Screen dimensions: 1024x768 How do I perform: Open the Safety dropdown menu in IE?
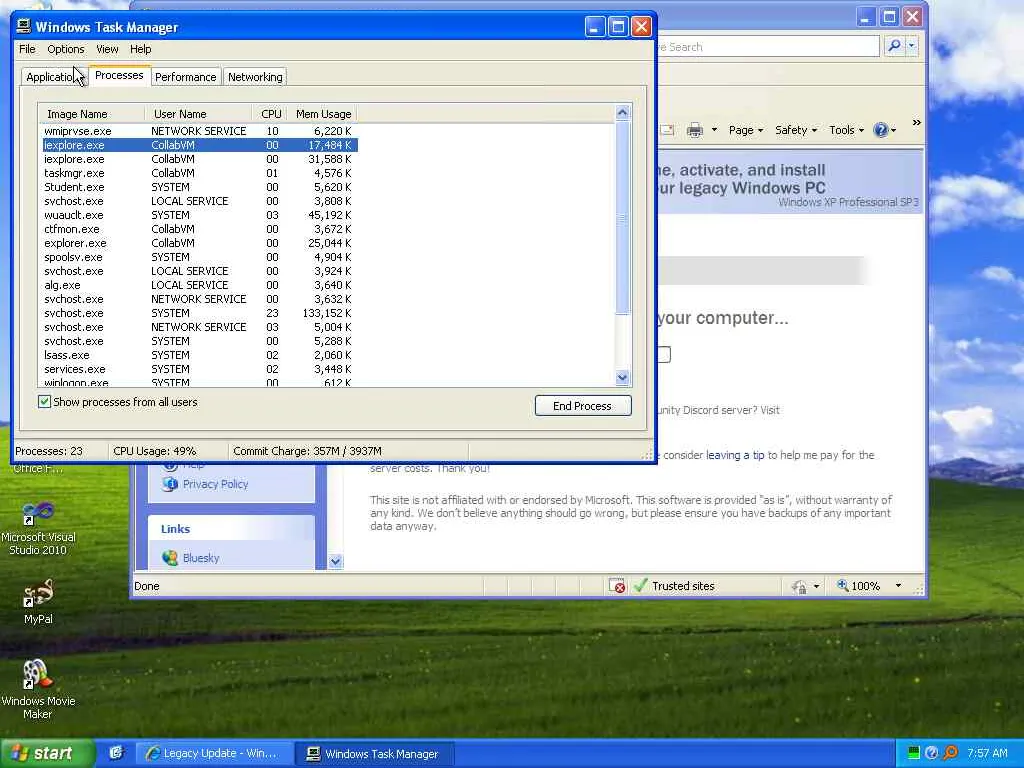[796, 130]
